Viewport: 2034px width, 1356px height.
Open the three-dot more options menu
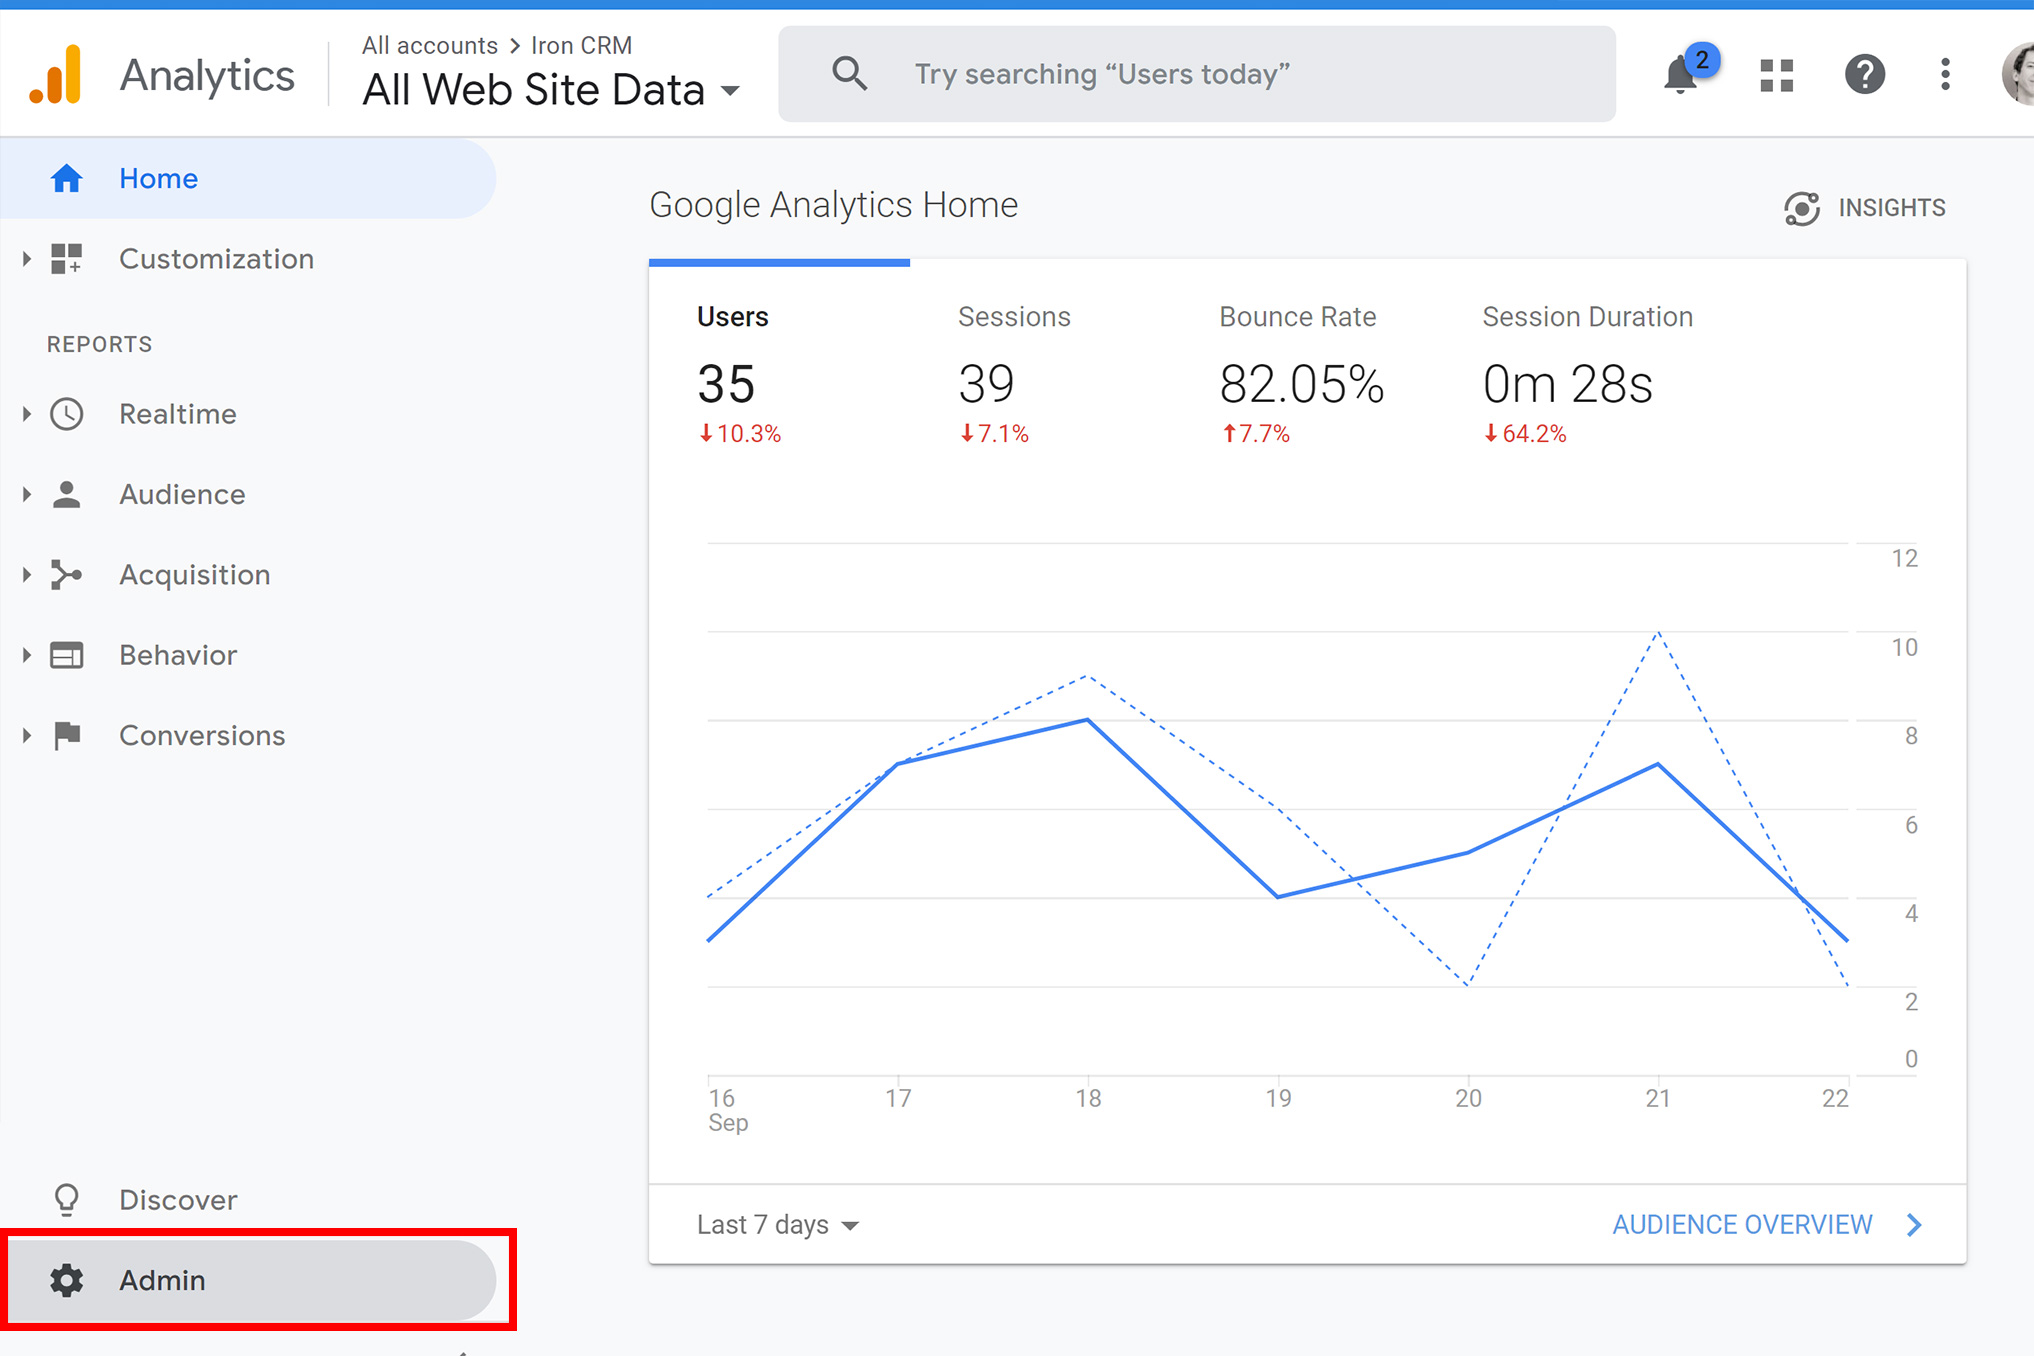[1945, 75]
